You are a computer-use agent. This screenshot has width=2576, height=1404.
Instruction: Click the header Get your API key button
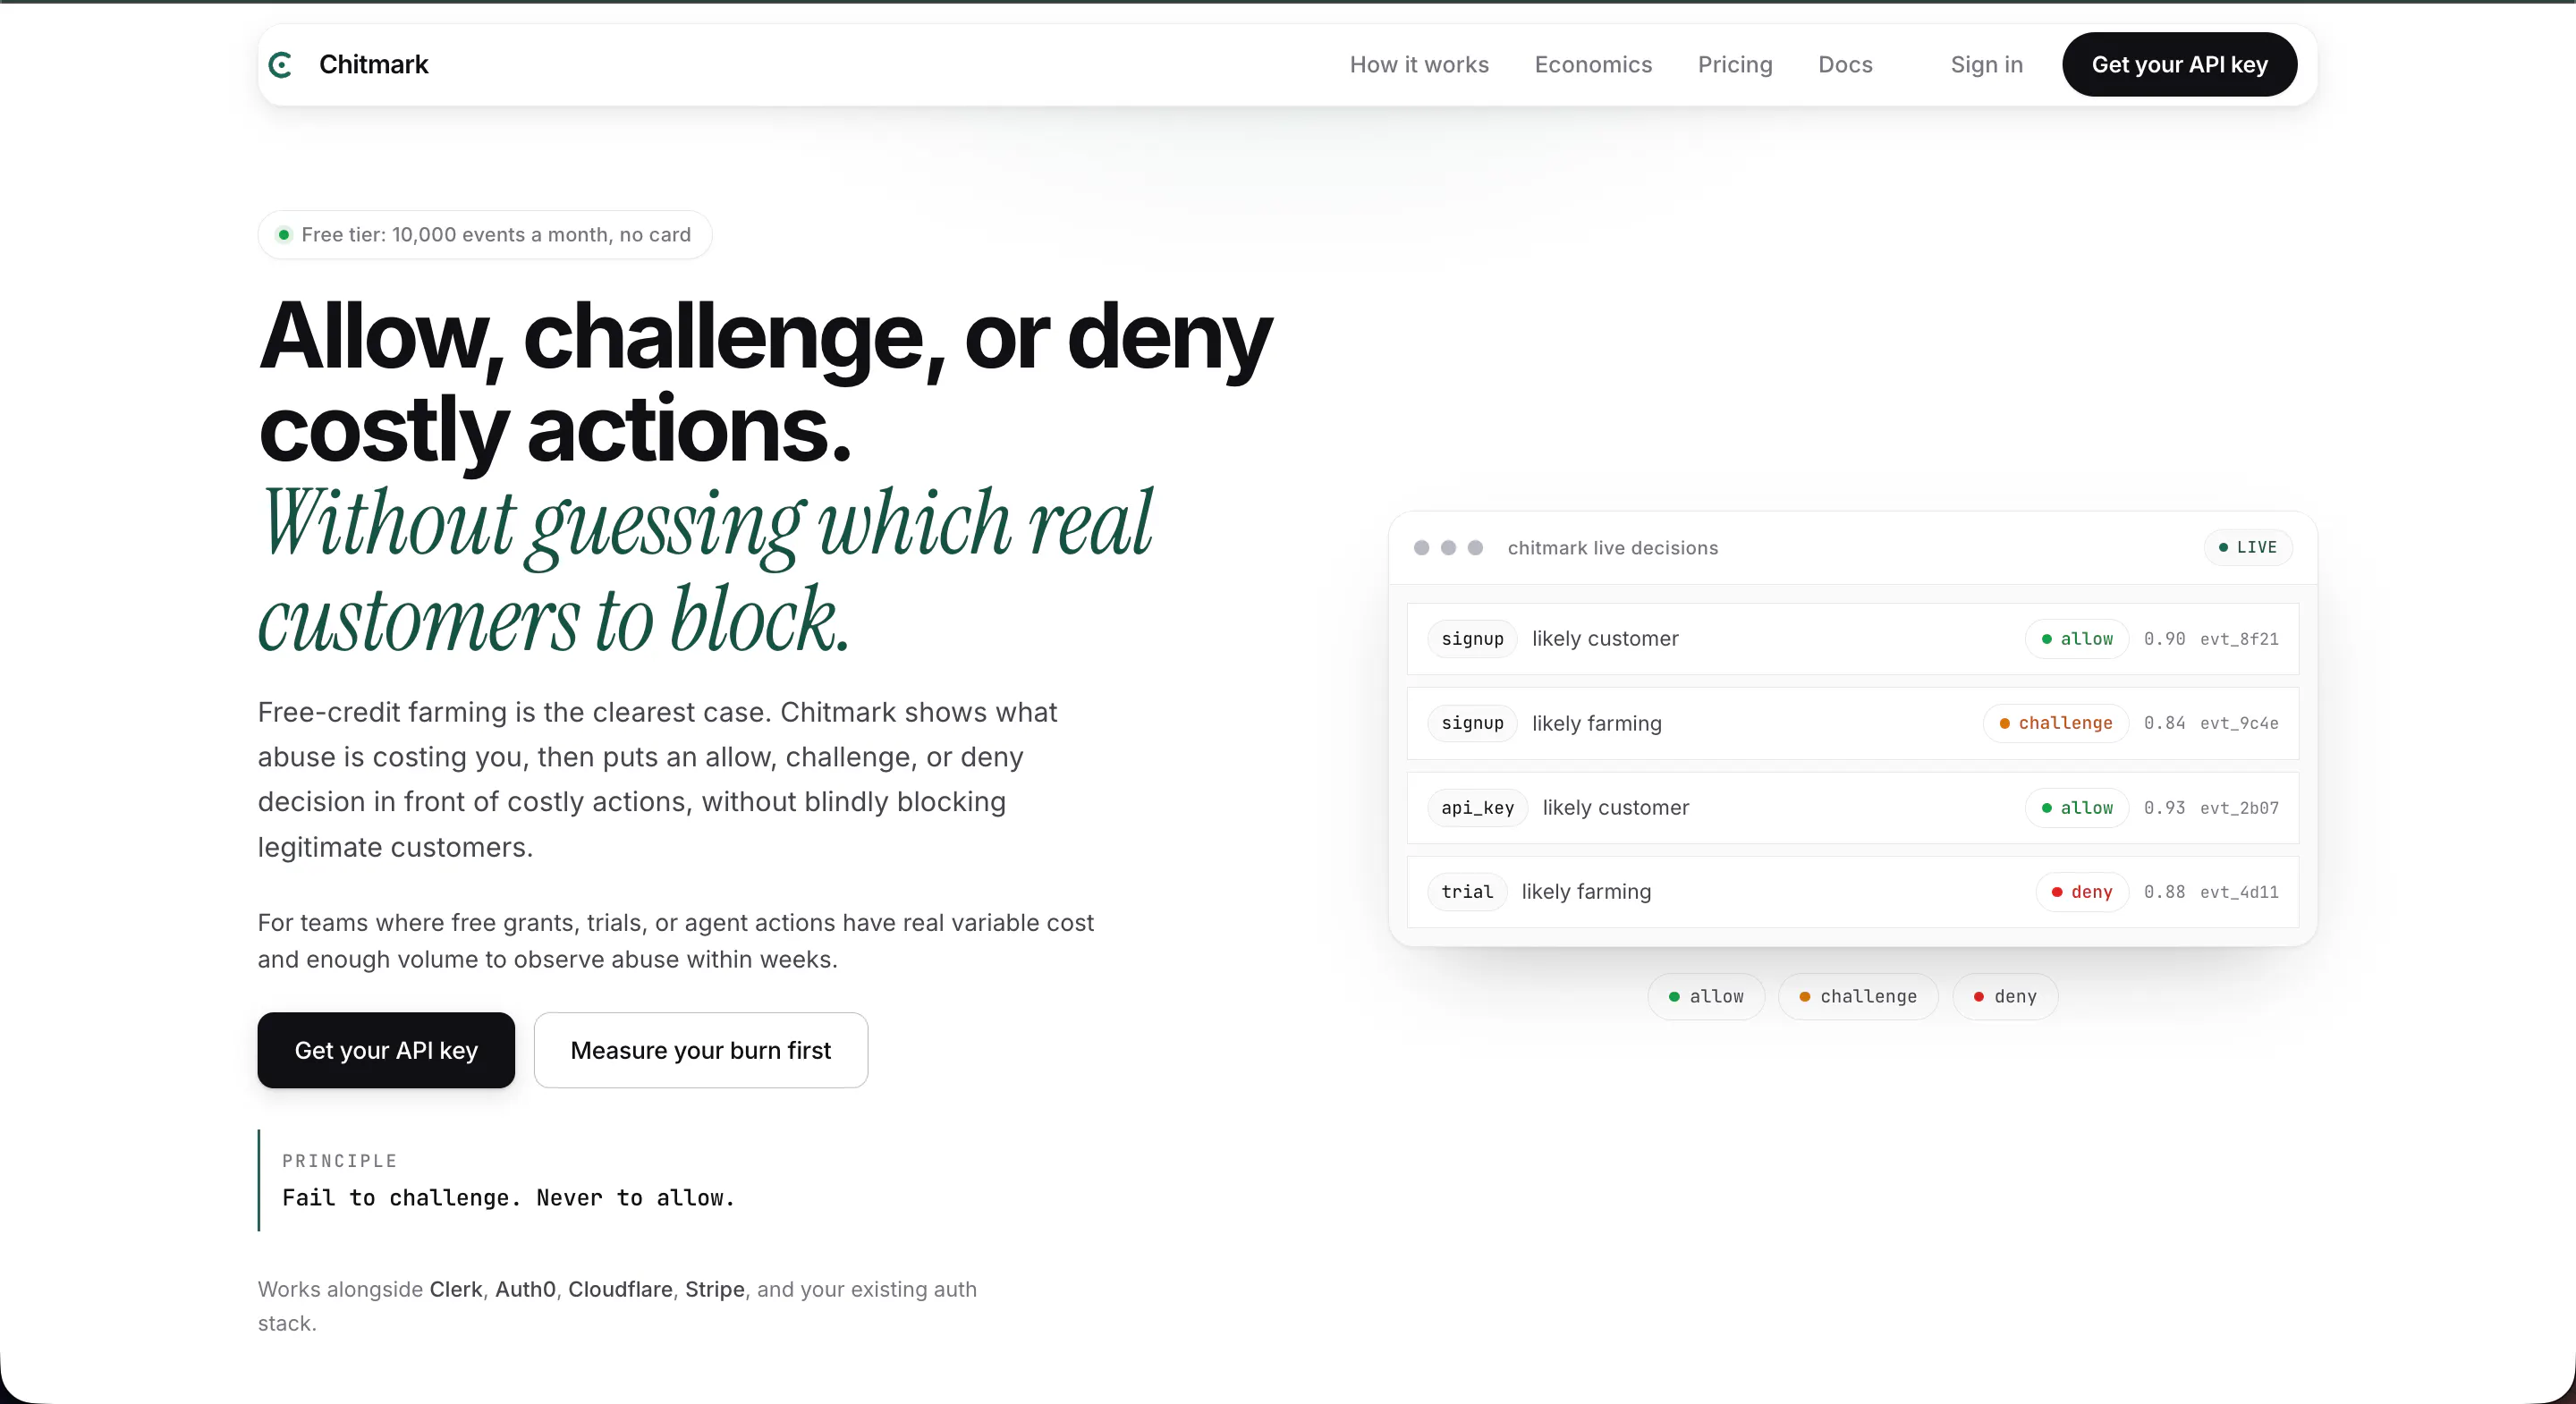[2179, 65]
